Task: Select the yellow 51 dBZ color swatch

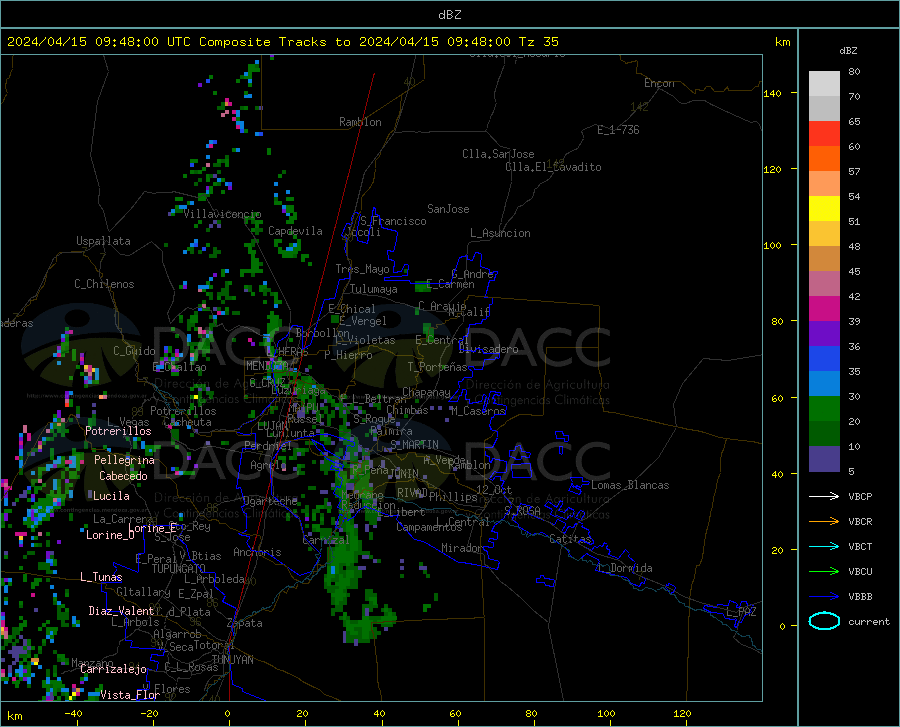Action: (824, 209)
